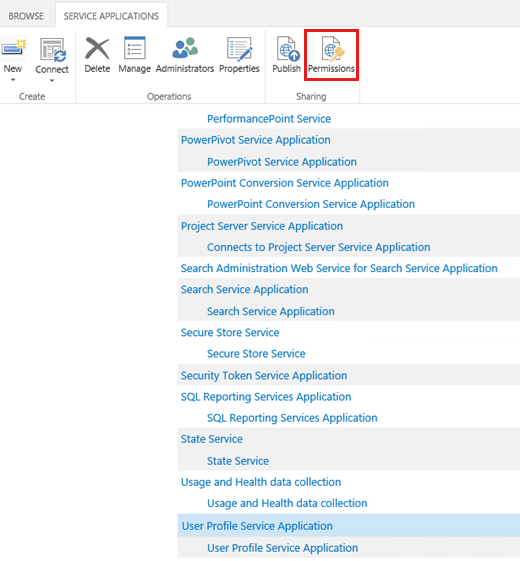Open the PerformancePoint Service link
Screen dimensions: 520x561
coord(269,119)
